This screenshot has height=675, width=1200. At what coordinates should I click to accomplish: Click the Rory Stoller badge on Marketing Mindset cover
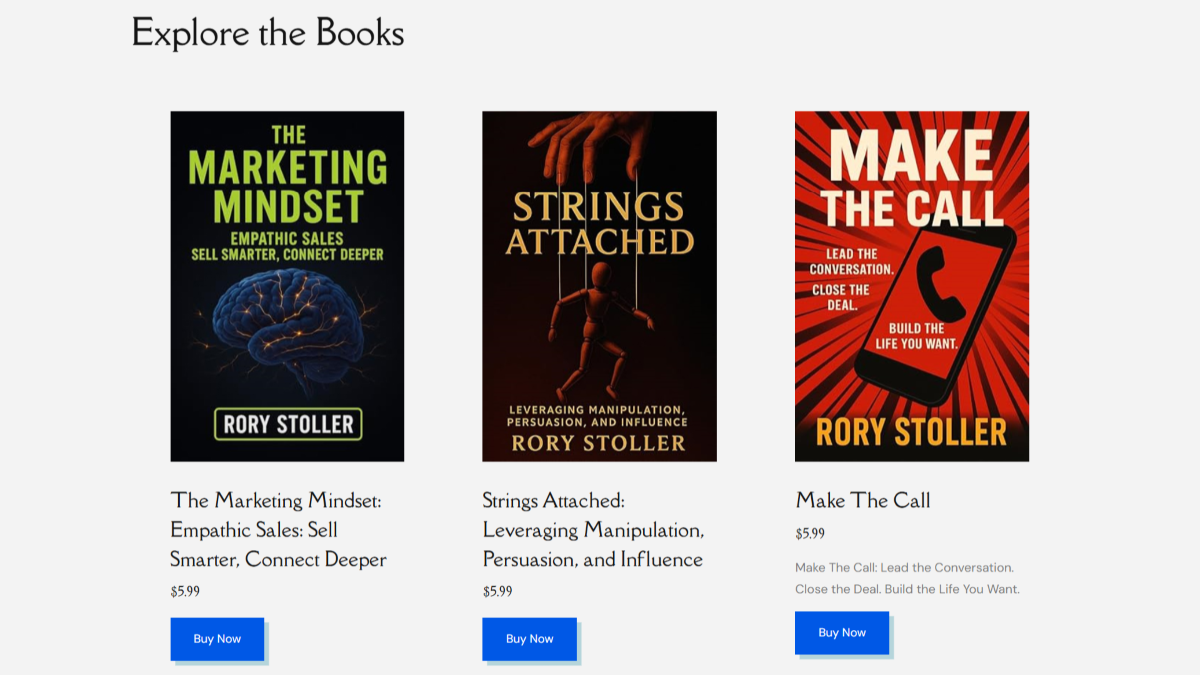pos(288,424)
